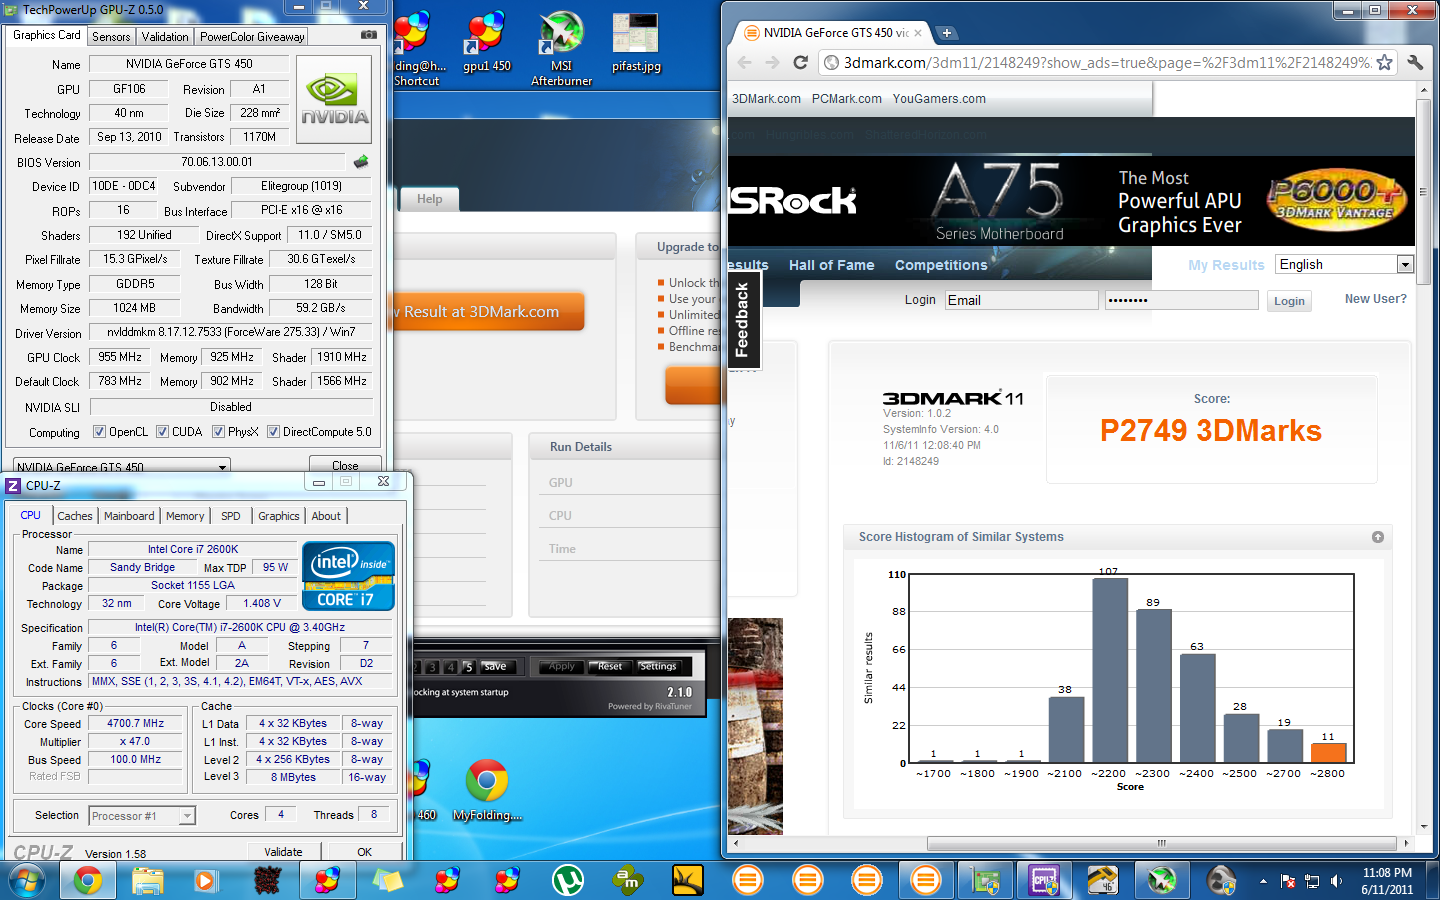Open the Action Center flag icon
The height and width of the screenshot is (900, 1440).
tap(1287, 881)
